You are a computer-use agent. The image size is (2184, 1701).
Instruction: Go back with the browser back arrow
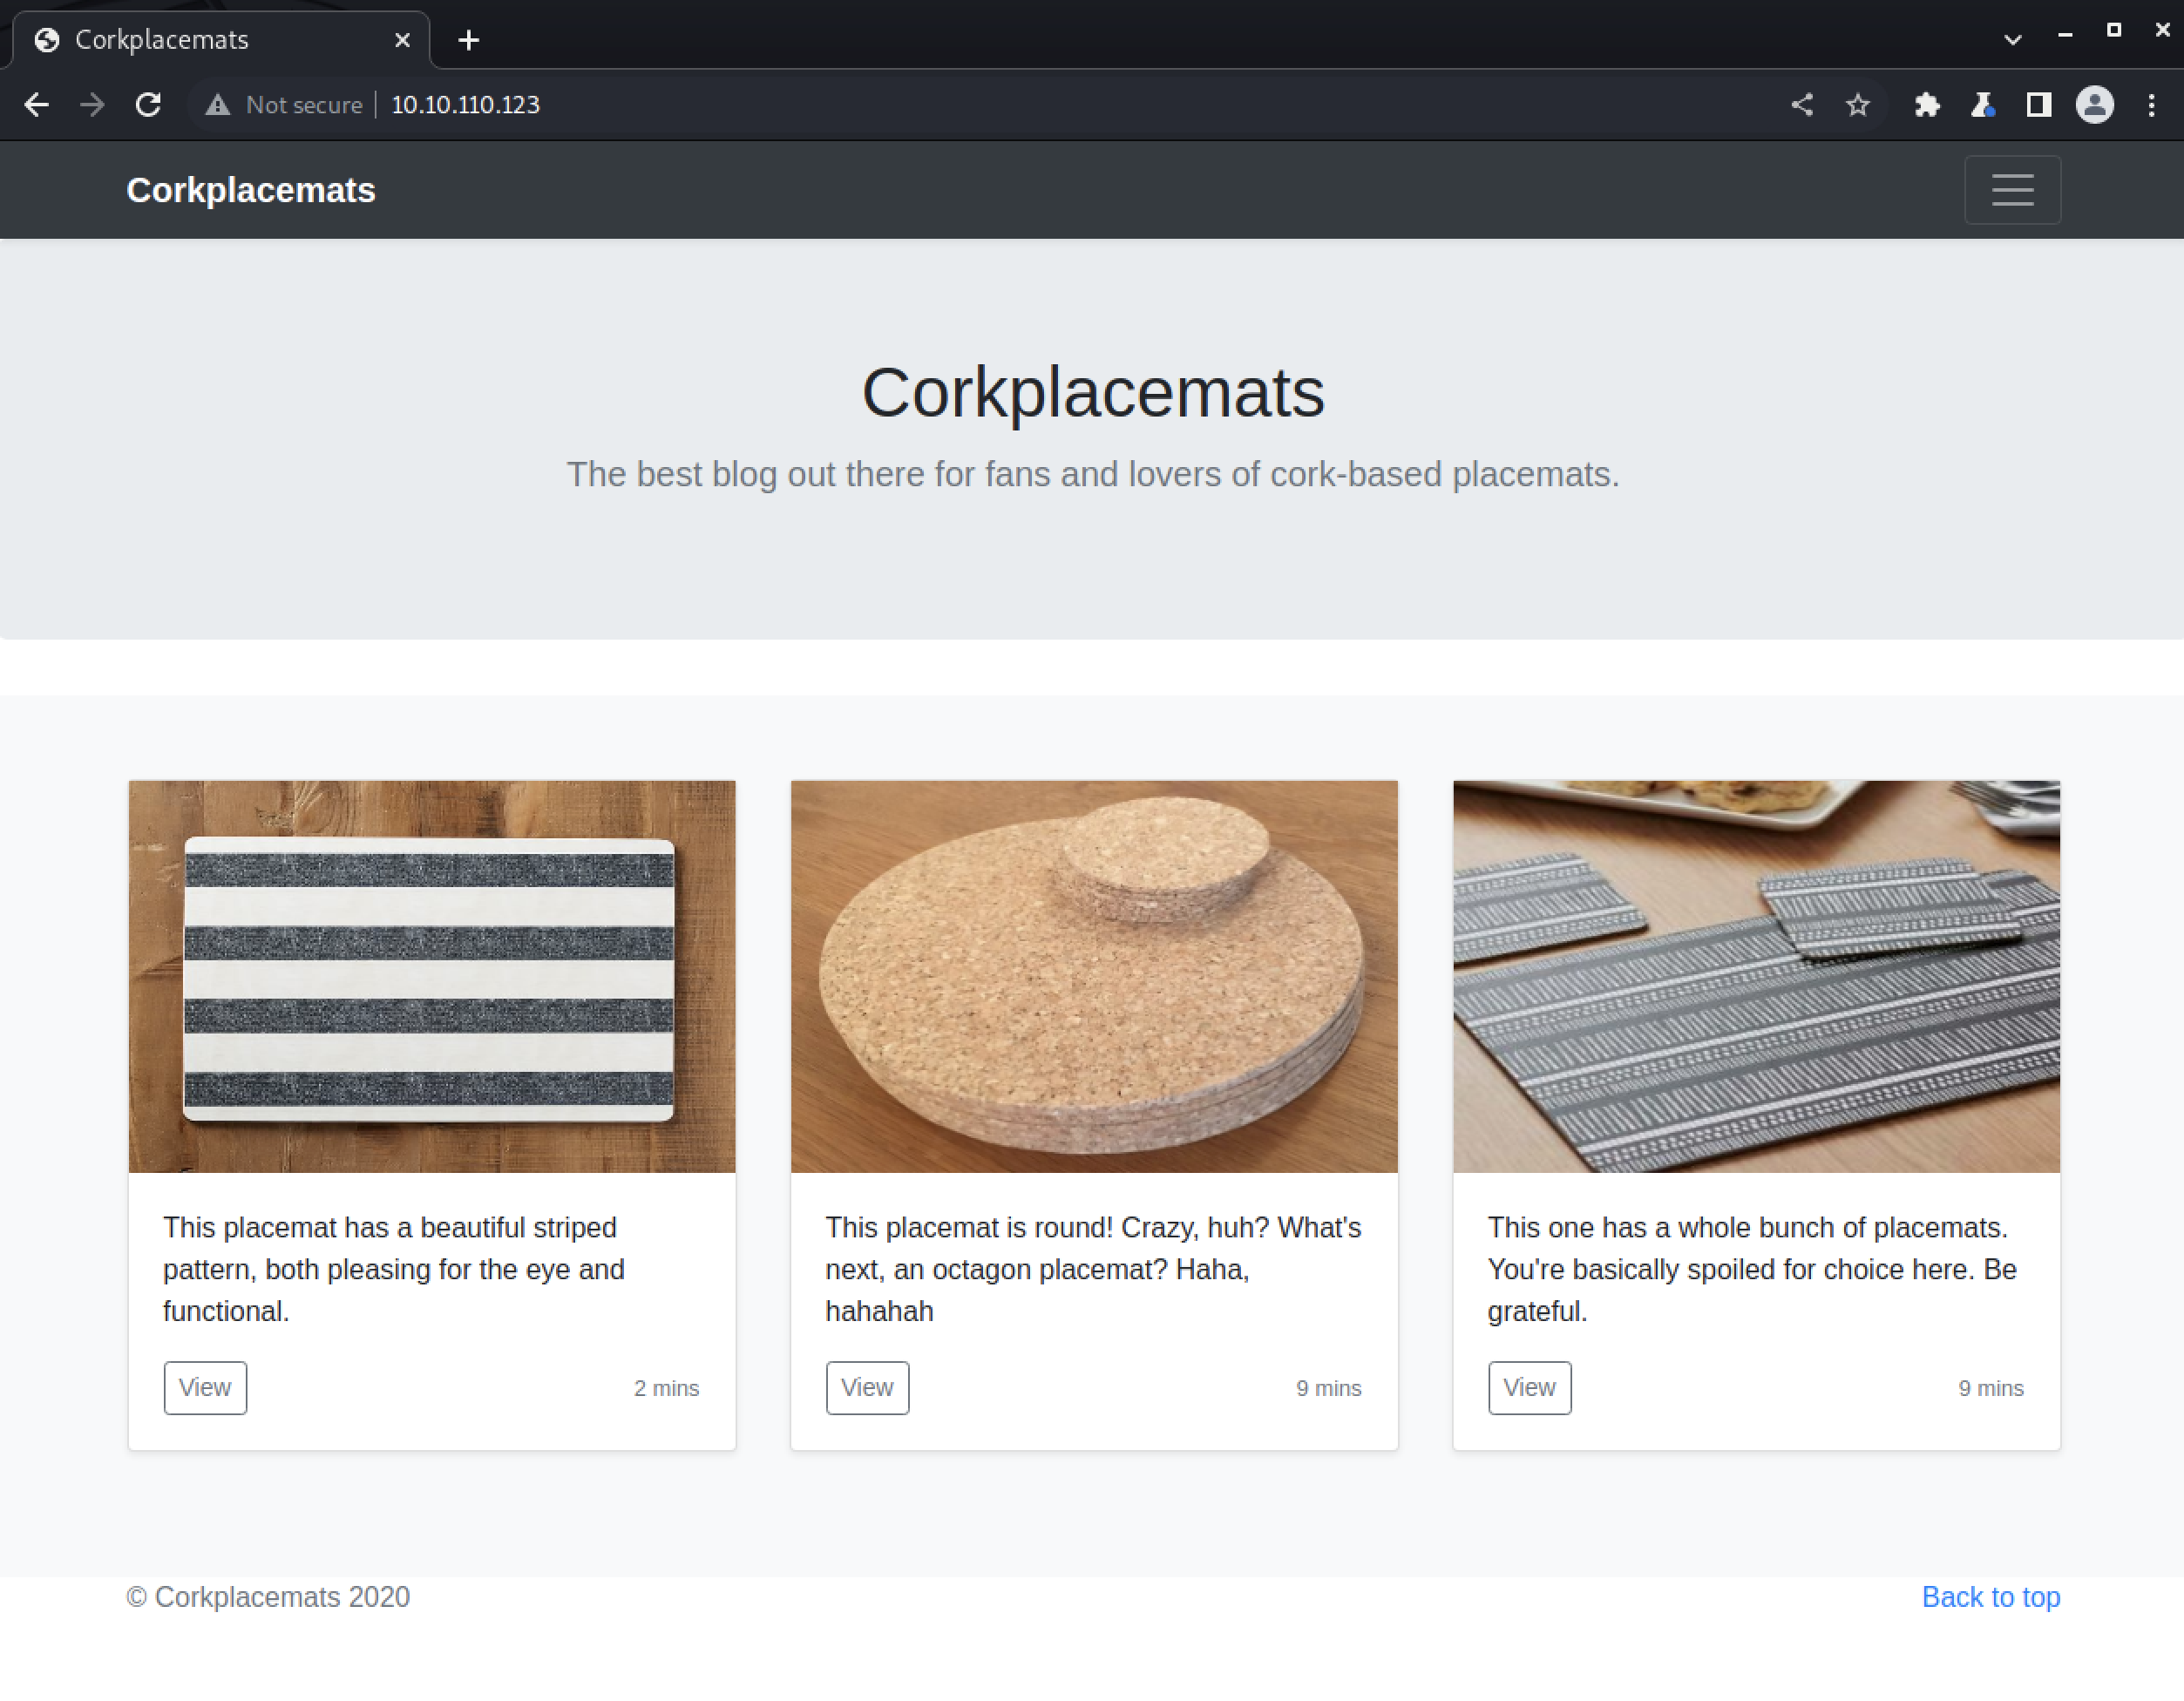click(x=37, y=105)
